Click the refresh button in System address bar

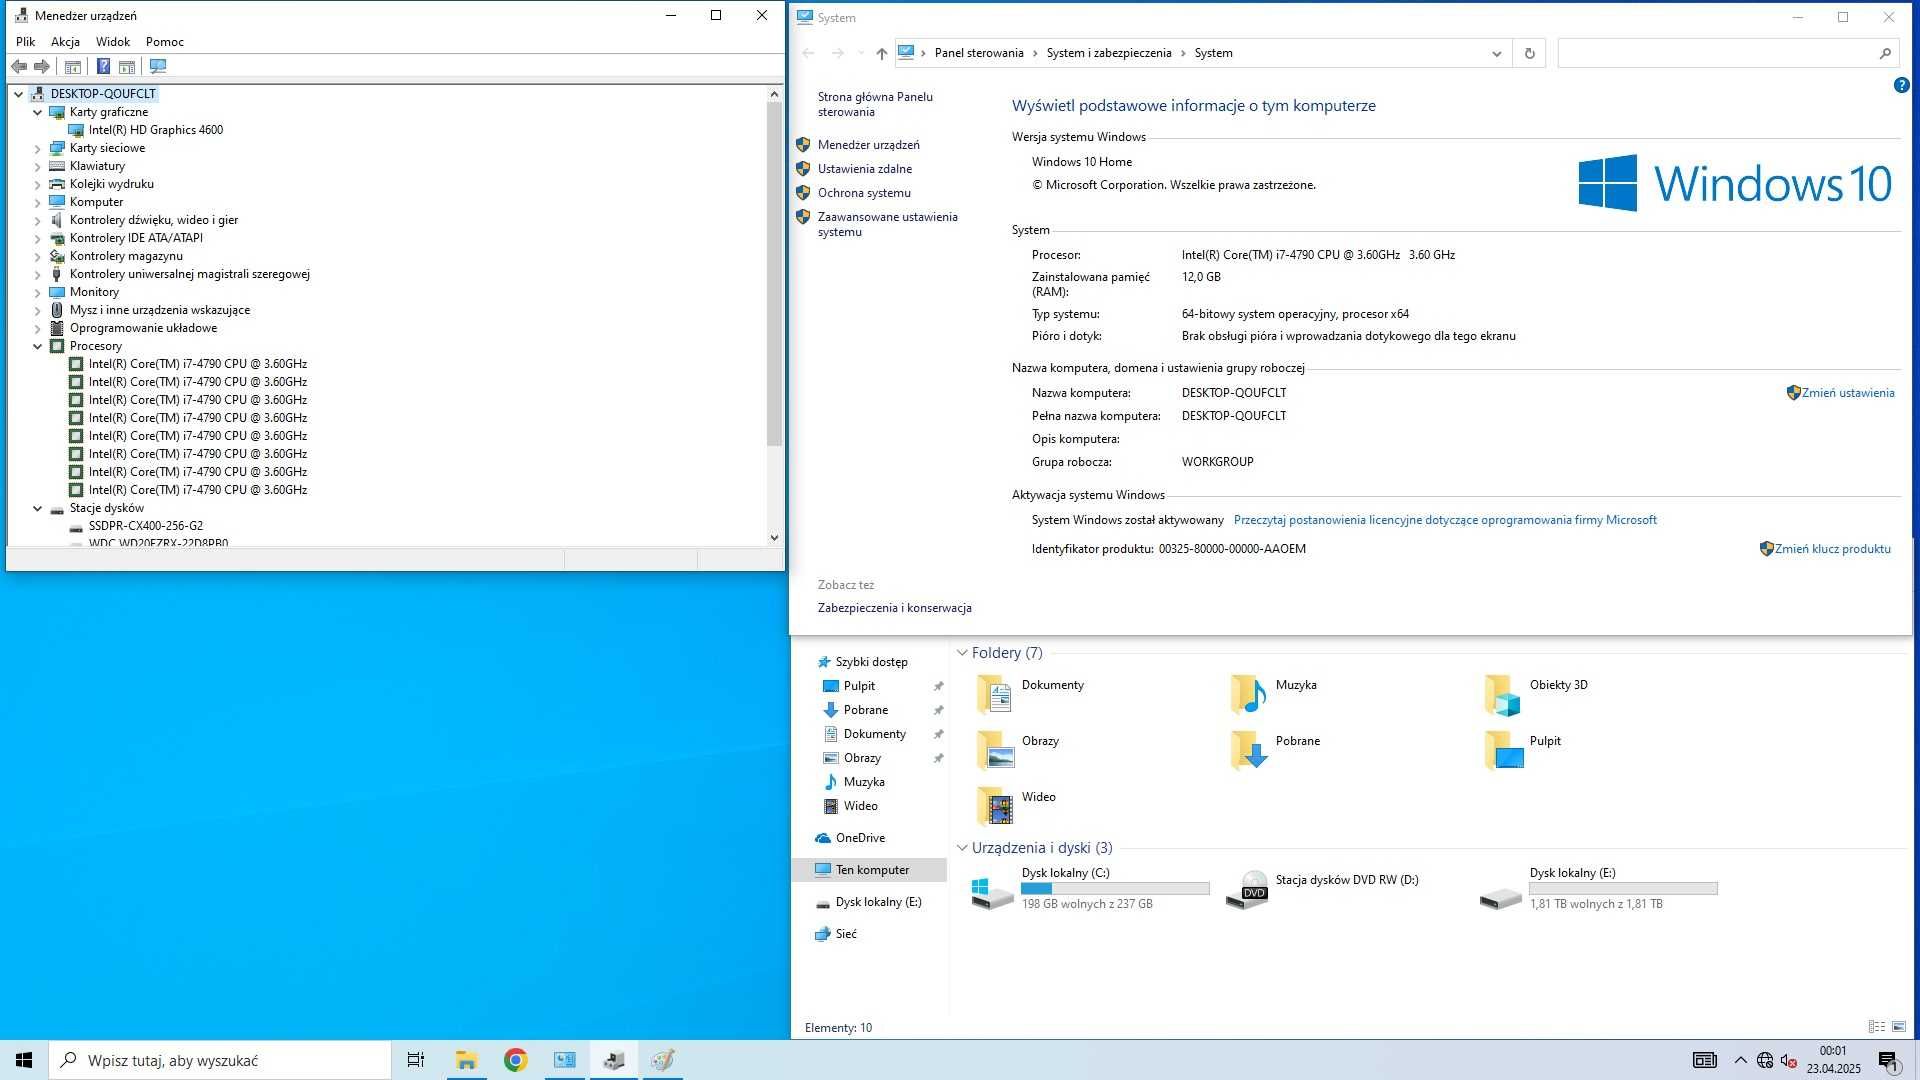(1529, 53)
